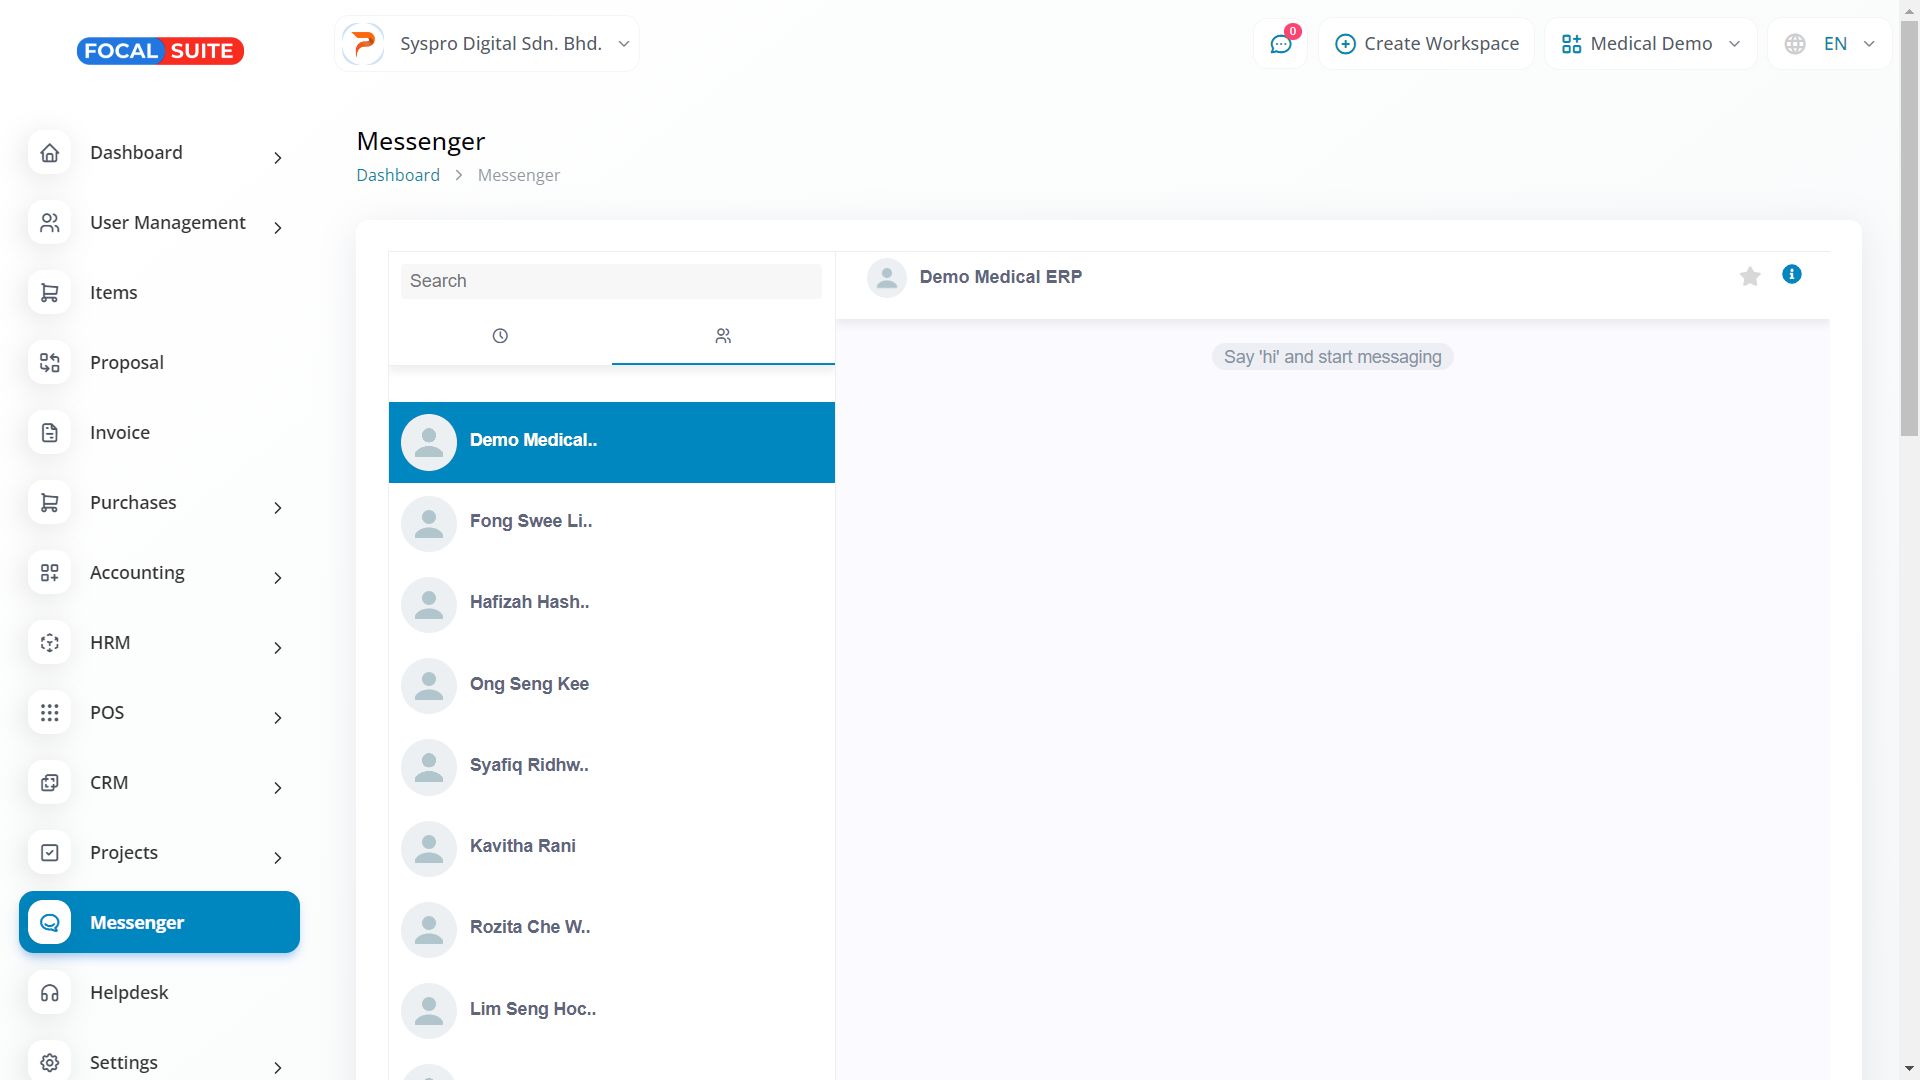The height and width of the screenshot is (1080, 1920).
Task: Open Helpdesk headphones icon
Action: (x=50, y=993)
